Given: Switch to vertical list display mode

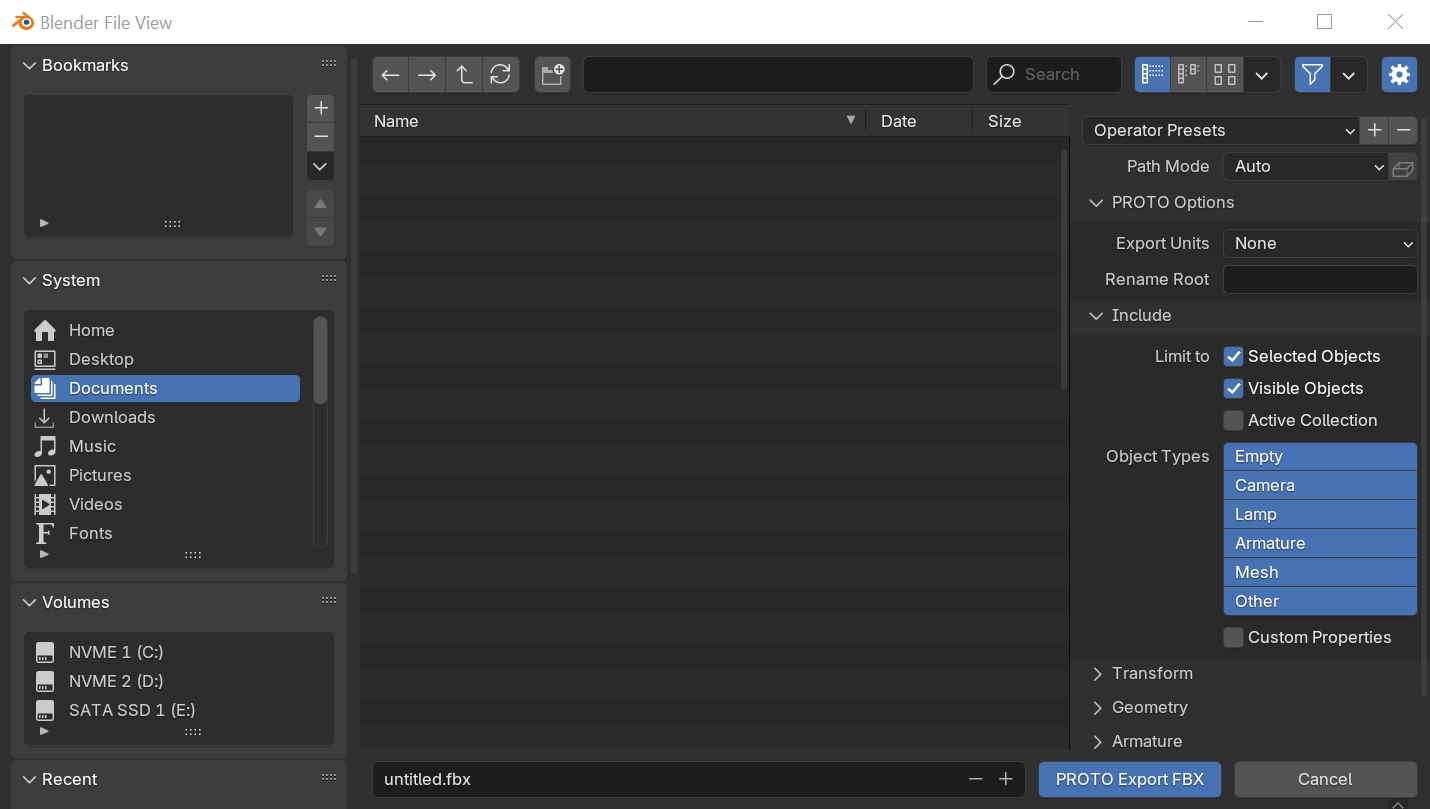Looking at the screenshot, I should 1152,75.
